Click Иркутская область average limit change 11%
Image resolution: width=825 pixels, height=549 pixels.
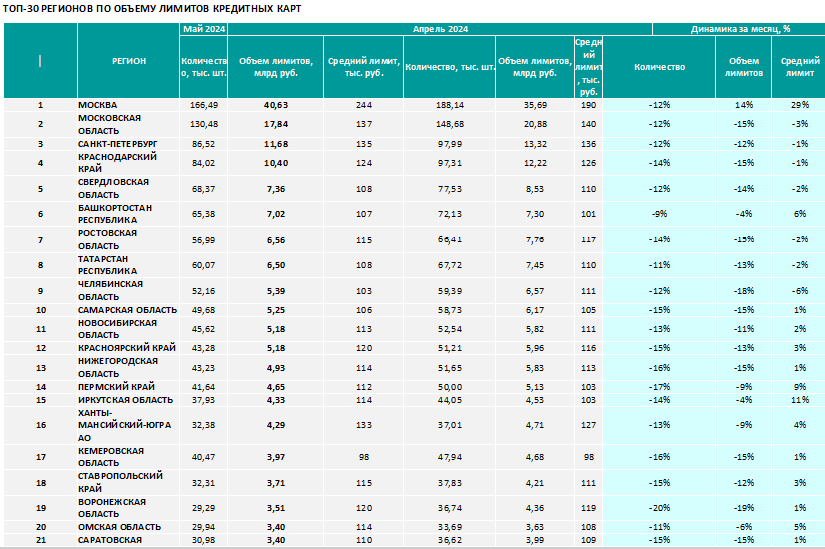click(x=800, y=400)
